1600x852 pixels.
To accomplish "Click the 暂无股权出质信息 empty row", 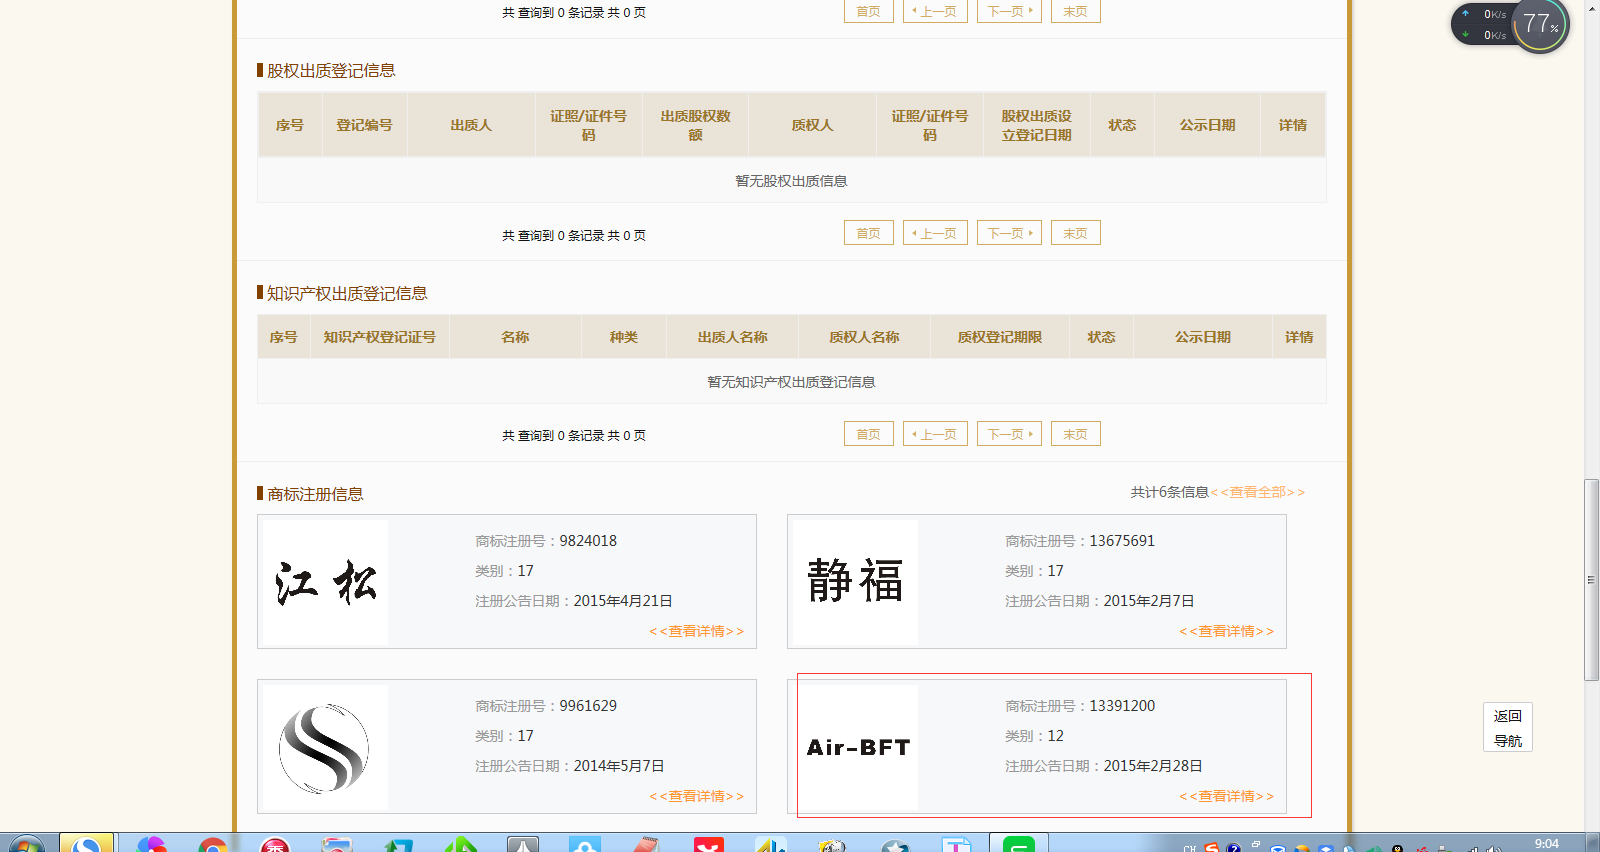I will click(x=791, y=181).
